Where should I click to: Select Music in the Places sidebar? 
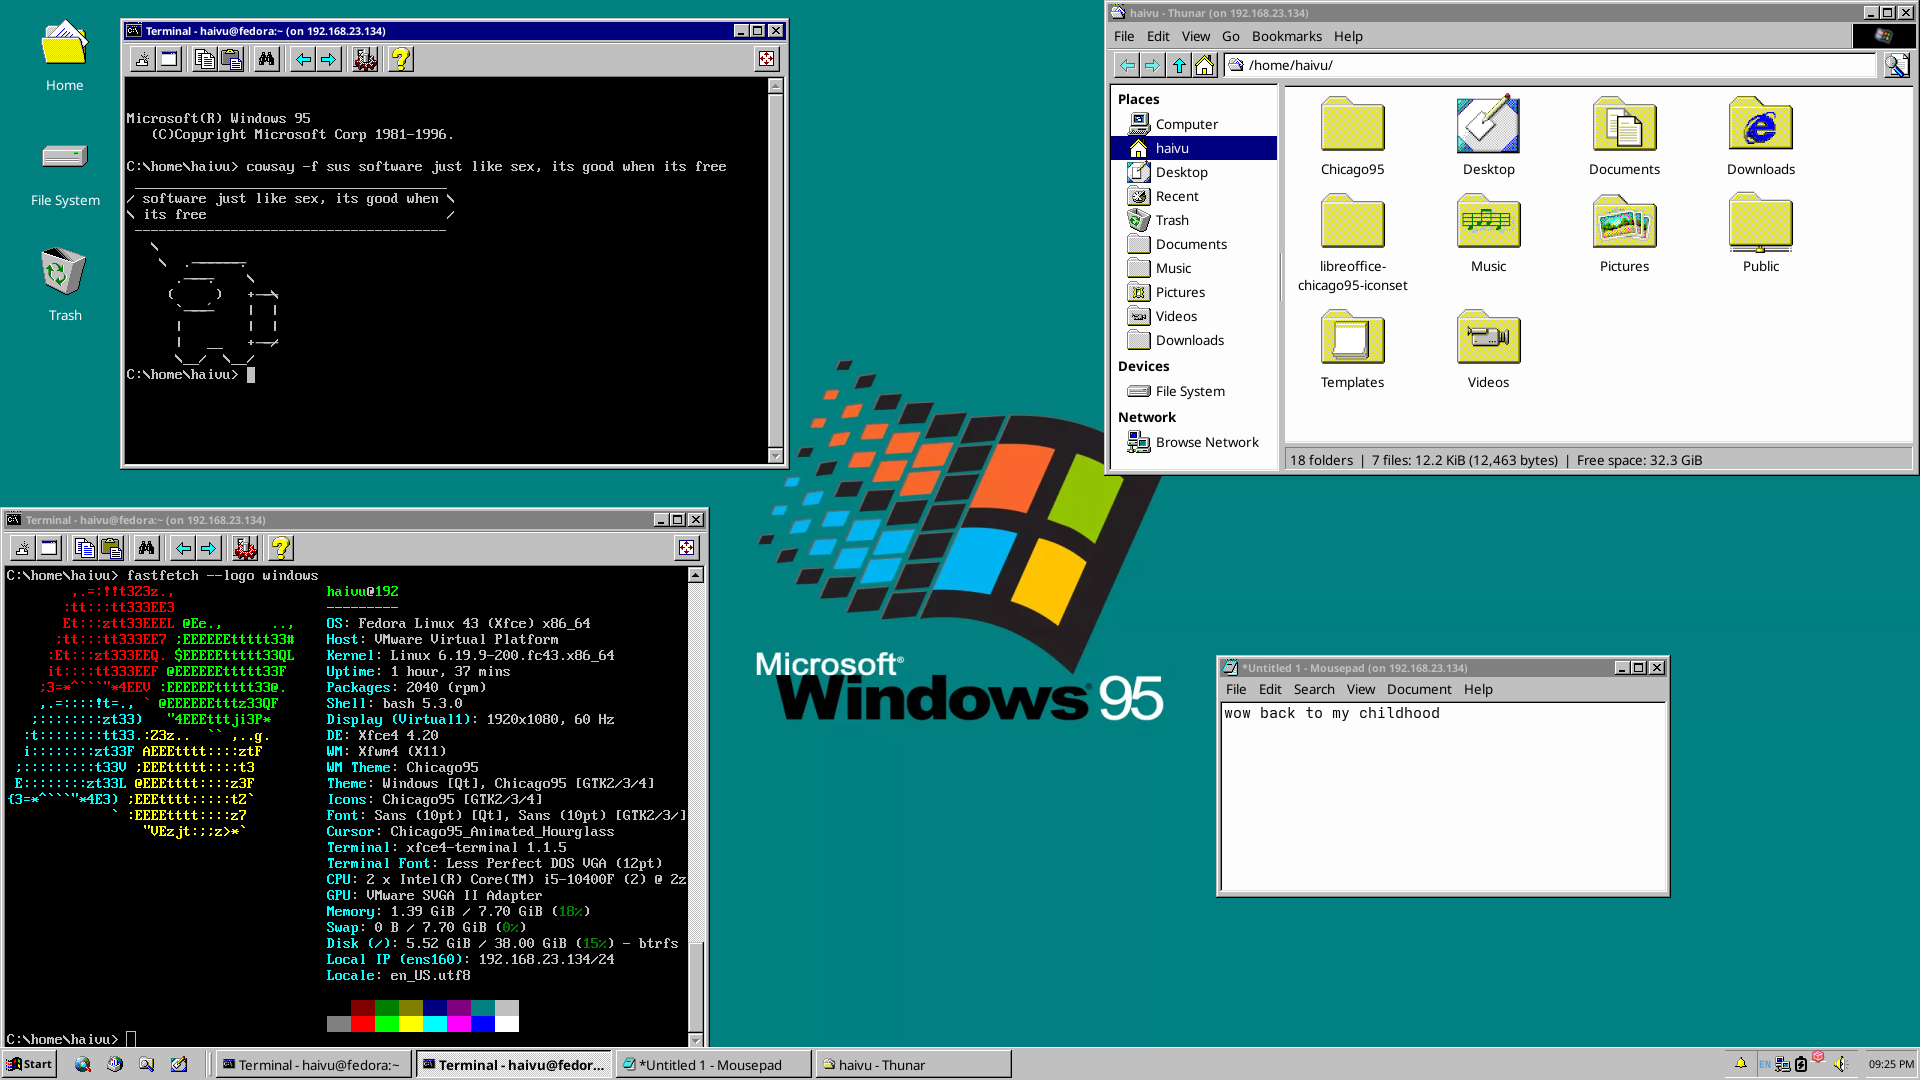point(1171,267)
